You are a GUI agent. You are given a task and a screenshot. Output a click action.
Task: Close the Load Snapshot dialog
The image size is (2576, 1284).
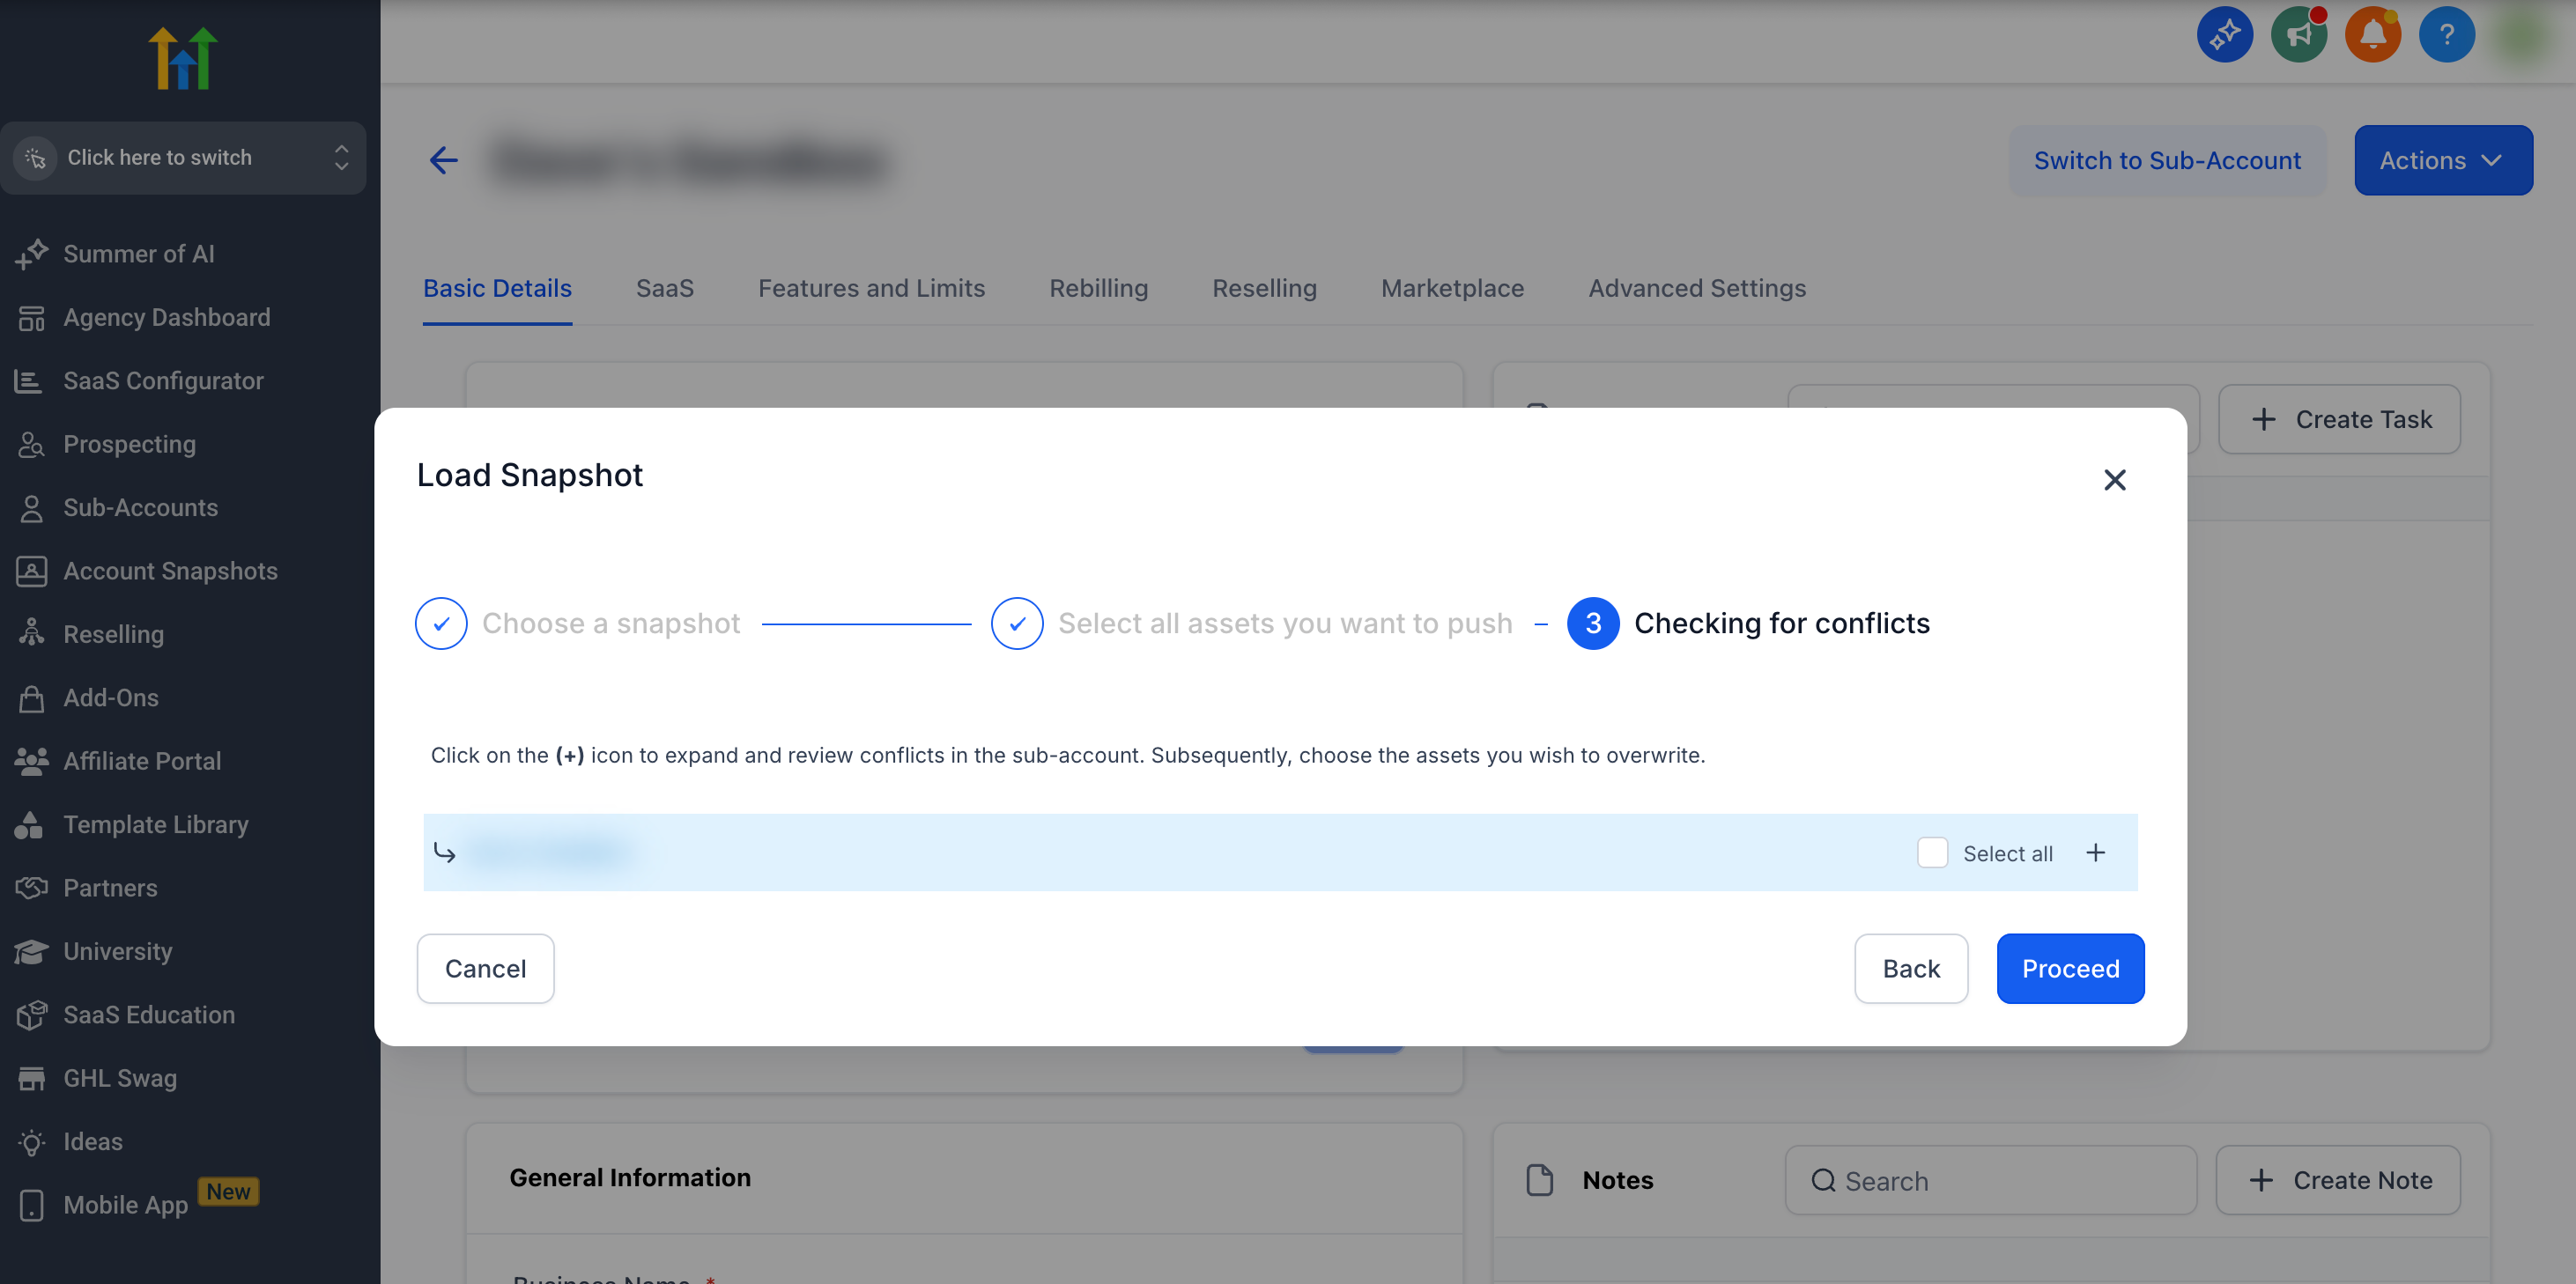2114,480
